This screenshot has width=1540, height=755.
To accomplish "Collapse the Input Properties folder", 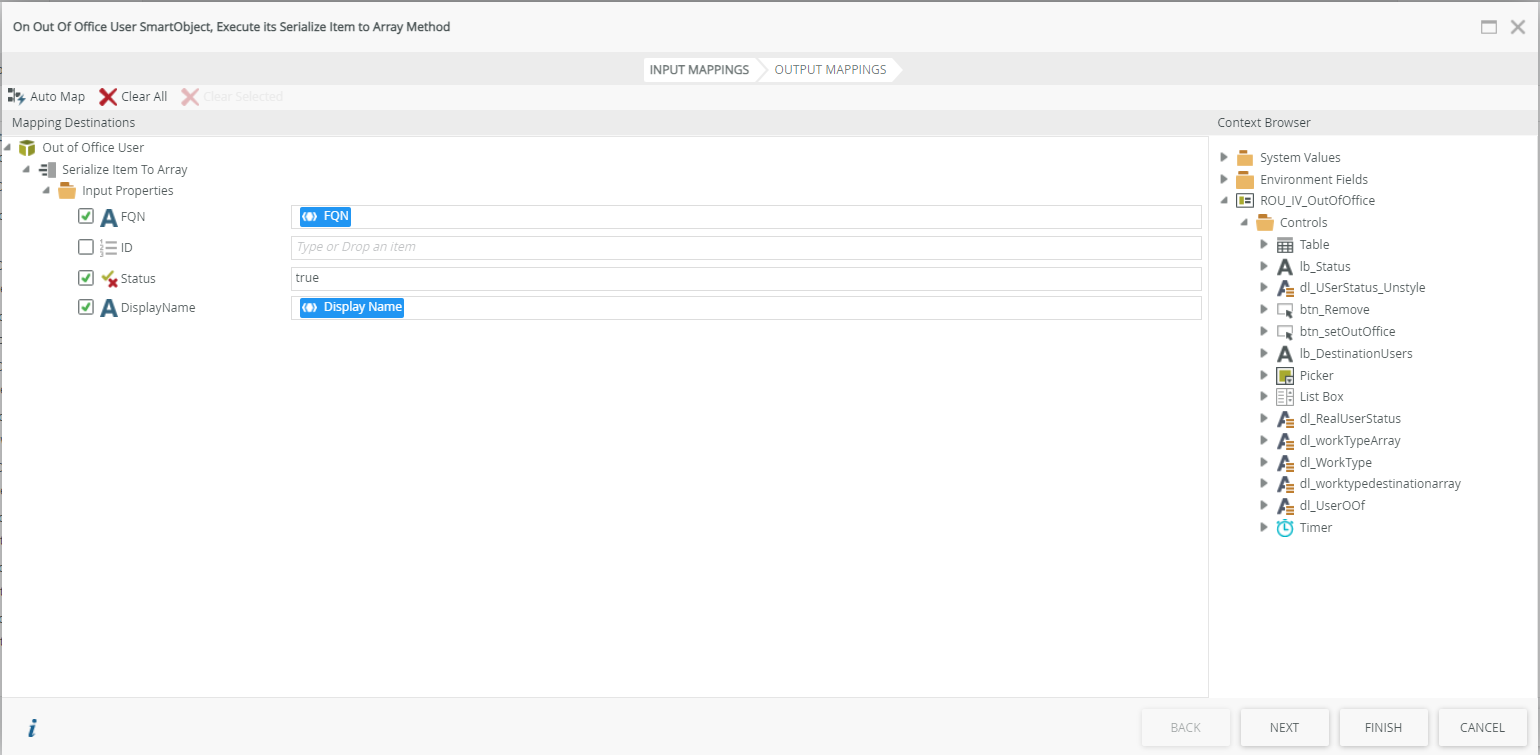I will click(46, 191).
